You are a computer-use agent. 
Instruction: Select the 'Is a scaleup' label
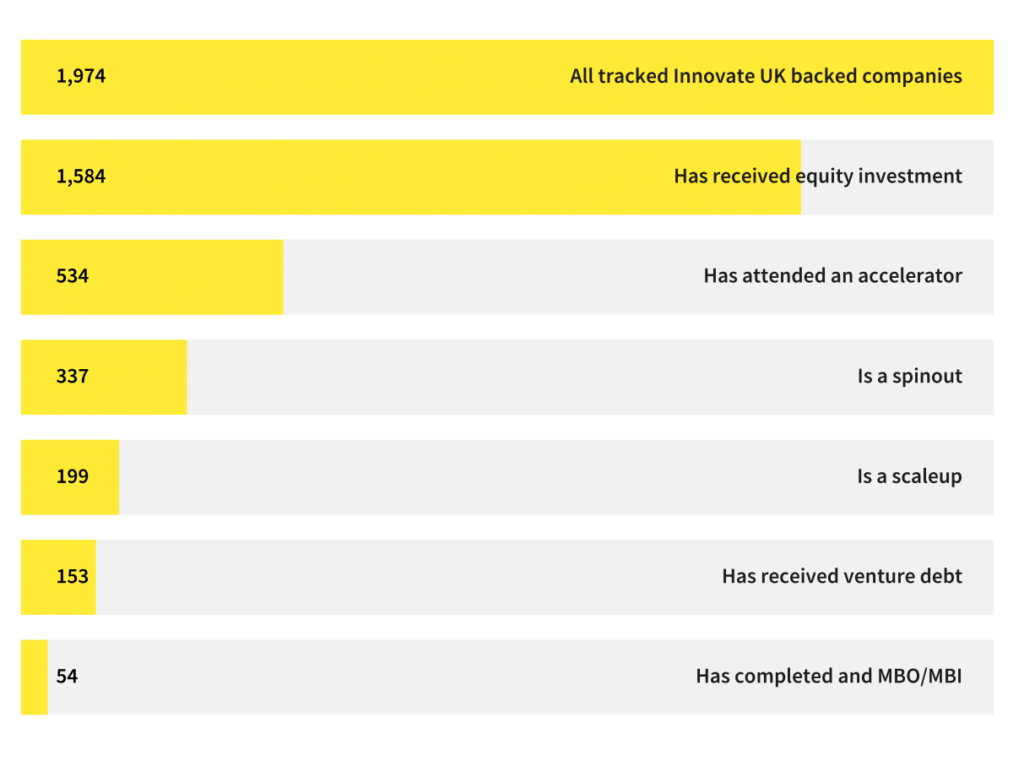click(x=909, y=476)
